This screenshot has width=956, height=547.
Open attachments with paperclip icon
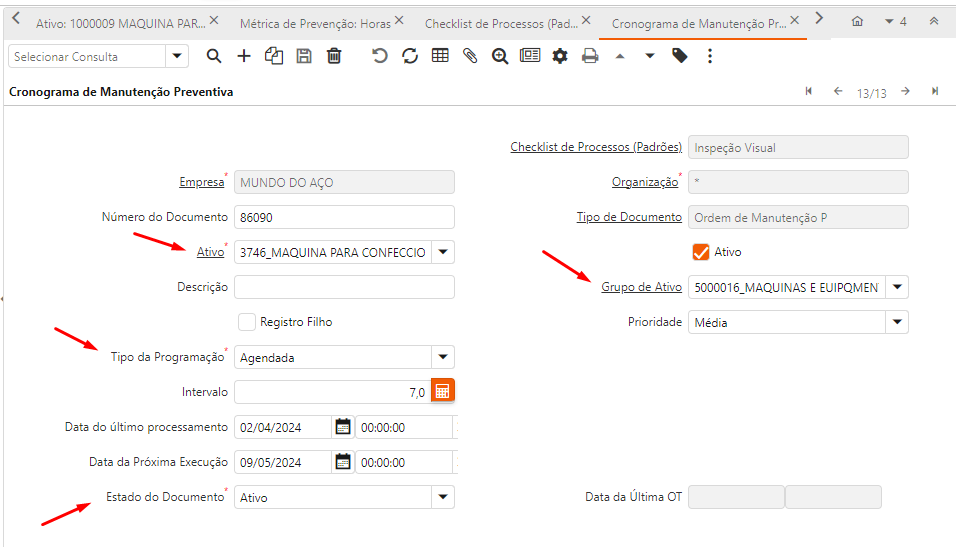470,57
